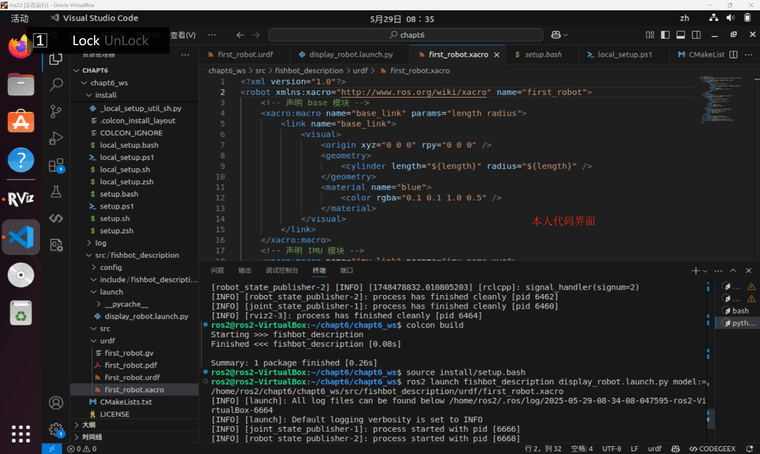Open the Debug Console panel tab

282,270
